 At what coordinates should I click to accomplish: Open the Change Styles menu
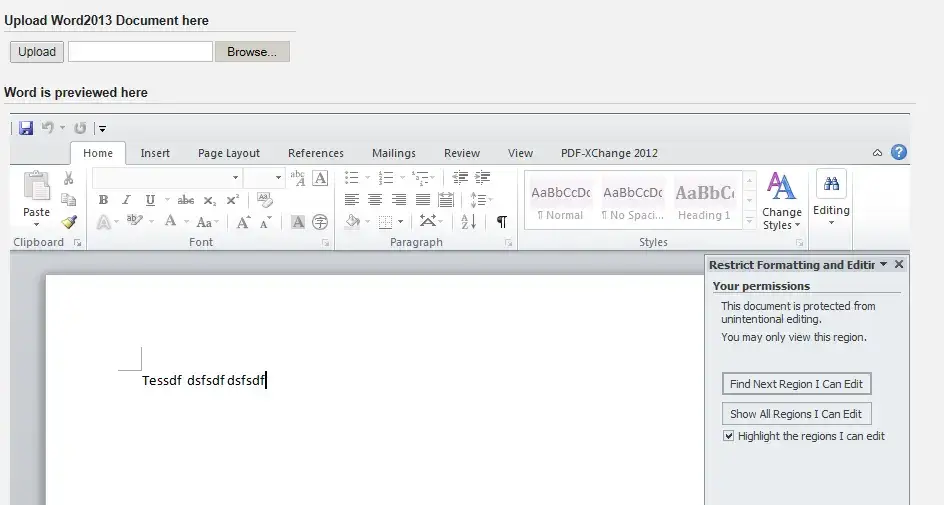pyautogui.click(x=781, y=202)
